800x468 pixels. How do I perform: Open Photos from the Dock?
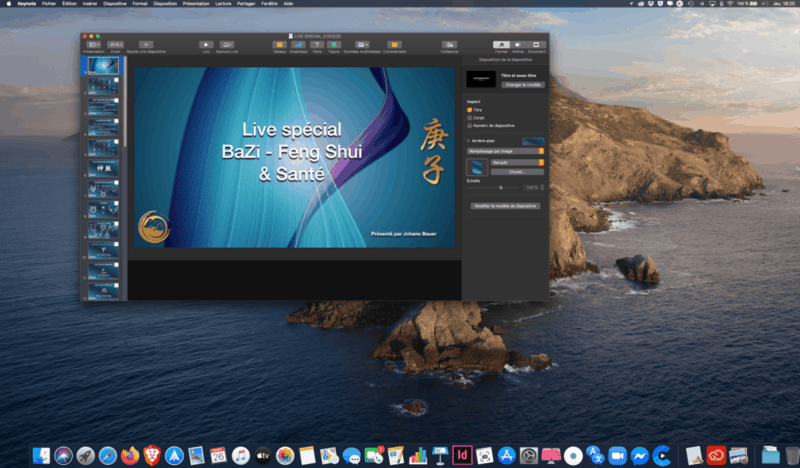[285, 456]
